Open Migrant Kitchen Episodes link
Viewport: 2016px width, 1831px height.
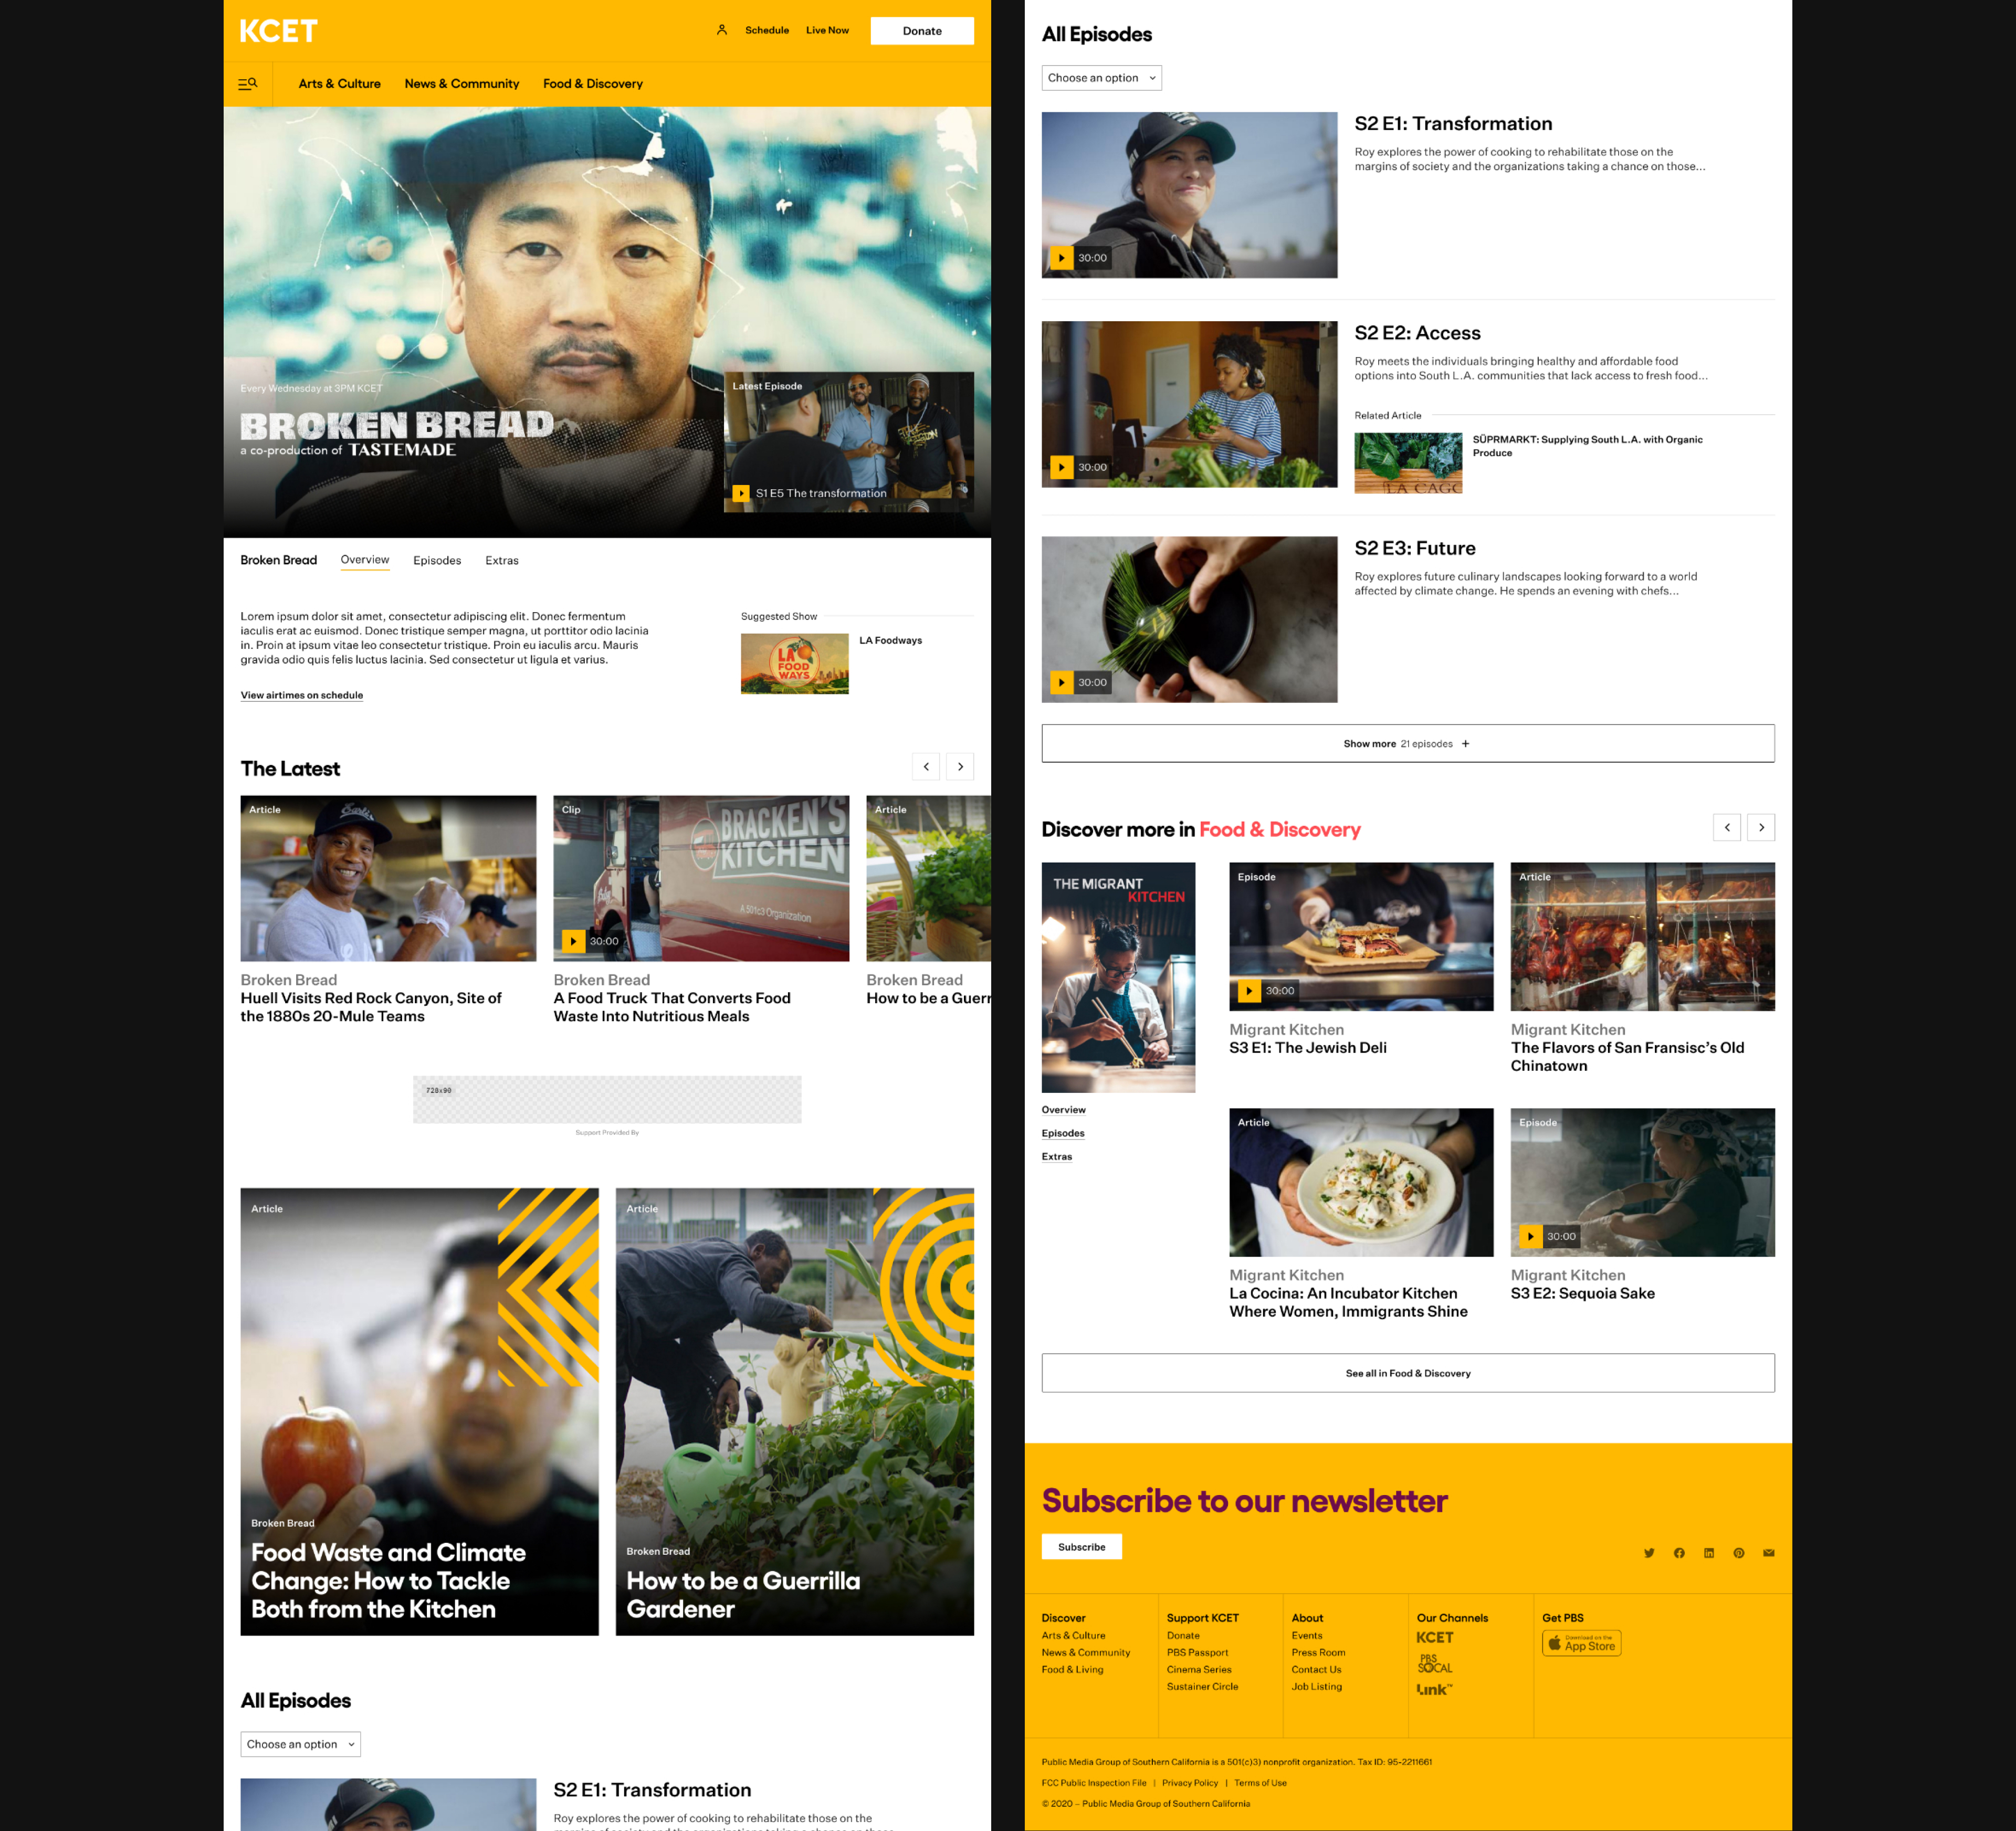click(1063, 1134)
